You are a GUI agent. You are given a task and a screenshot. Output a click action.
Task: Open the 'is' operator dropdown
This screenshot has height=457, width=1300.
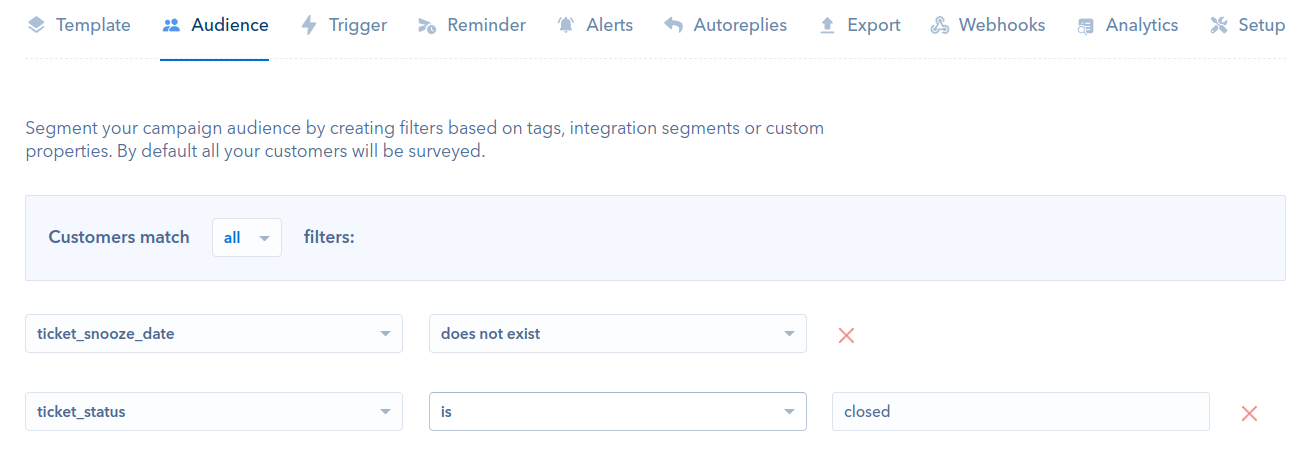coord(618,412)
